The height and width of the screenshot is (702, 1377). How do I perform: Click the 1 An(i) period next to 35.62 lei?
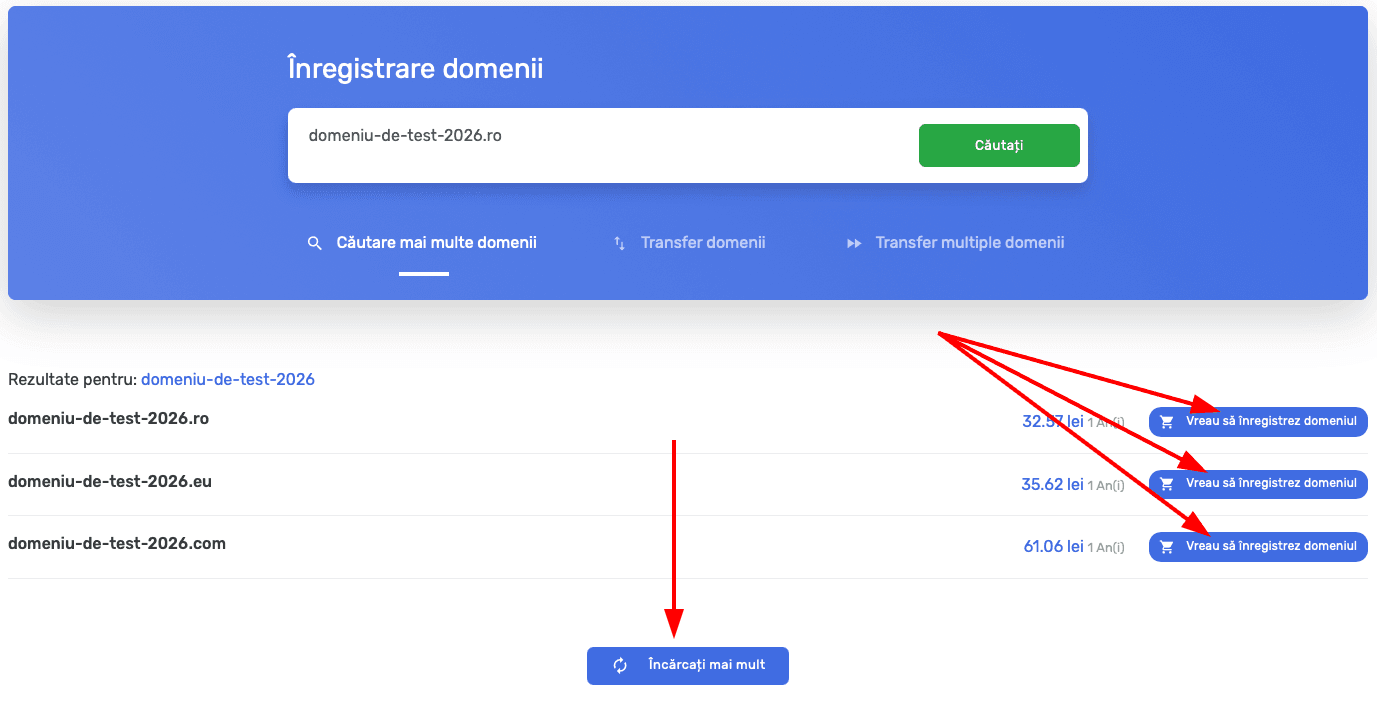click(x=1106, y=486)
